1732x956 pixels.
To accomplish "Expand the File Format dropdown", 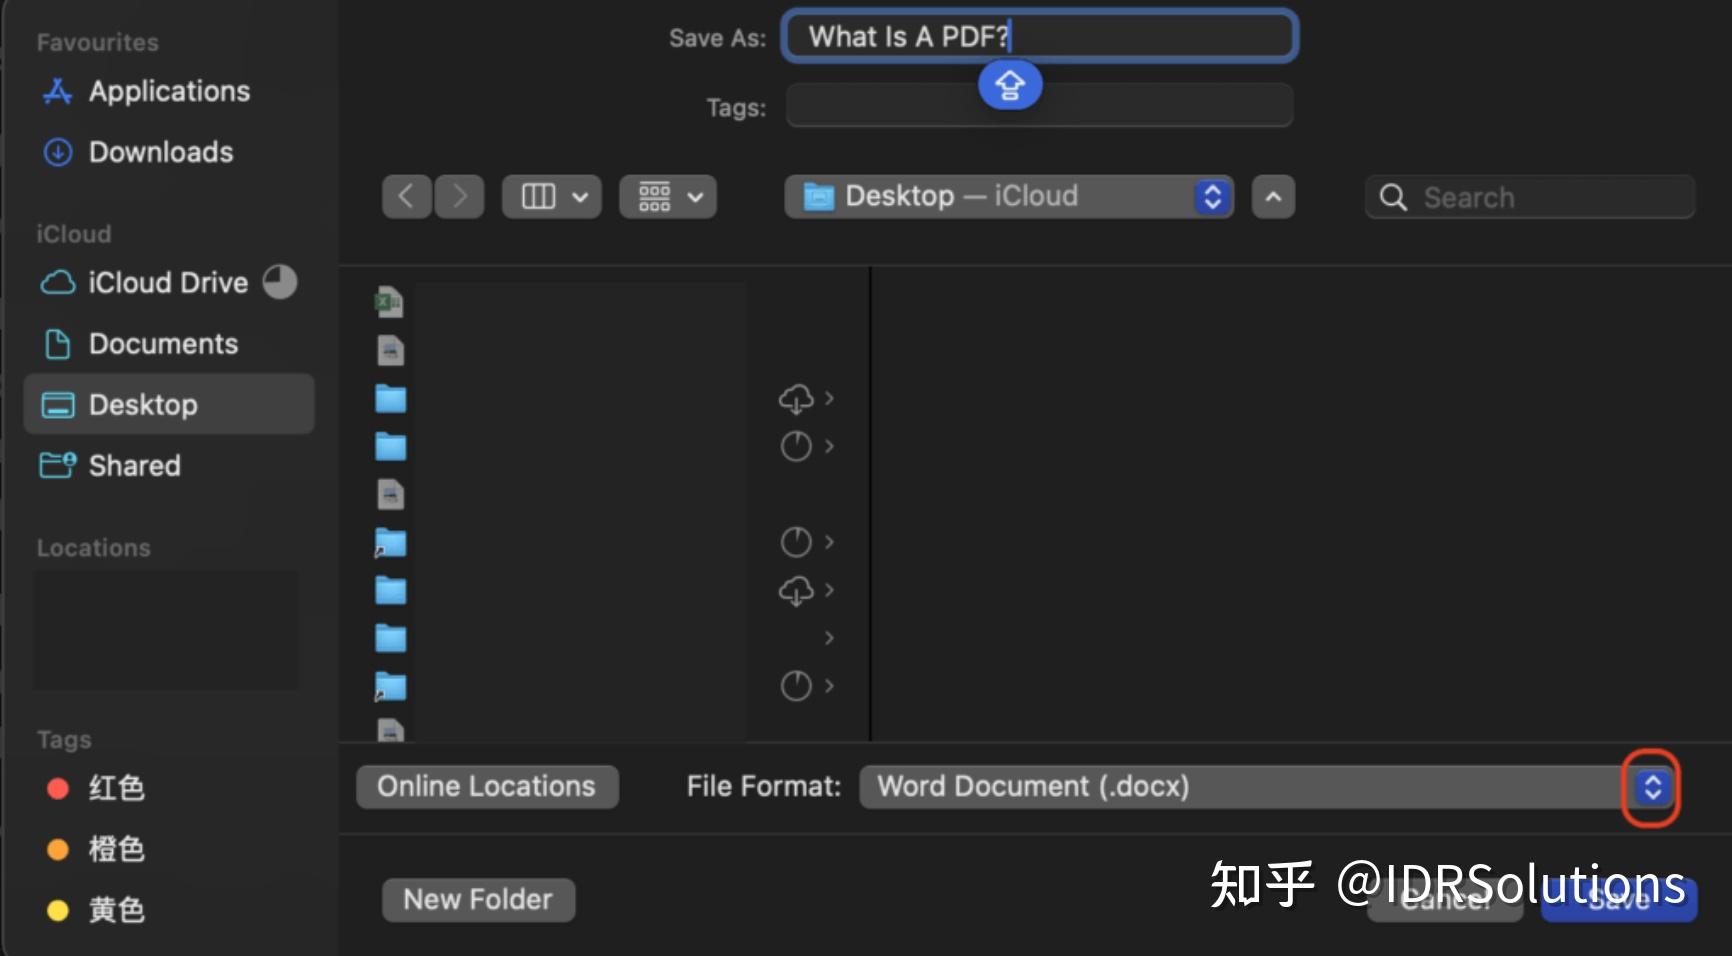I will [1650, 787].
